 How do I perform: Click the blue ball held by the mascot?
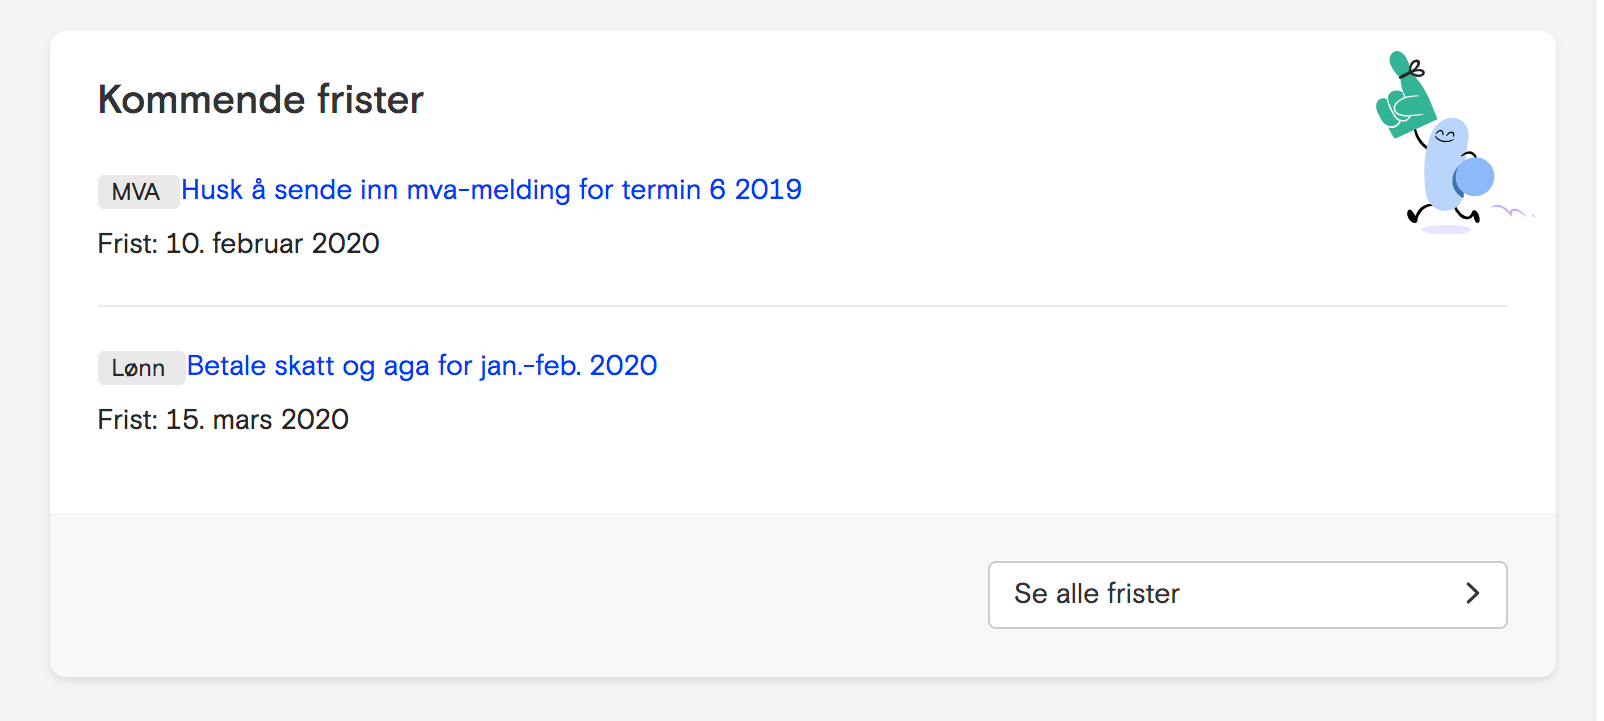coord(1473,177)
